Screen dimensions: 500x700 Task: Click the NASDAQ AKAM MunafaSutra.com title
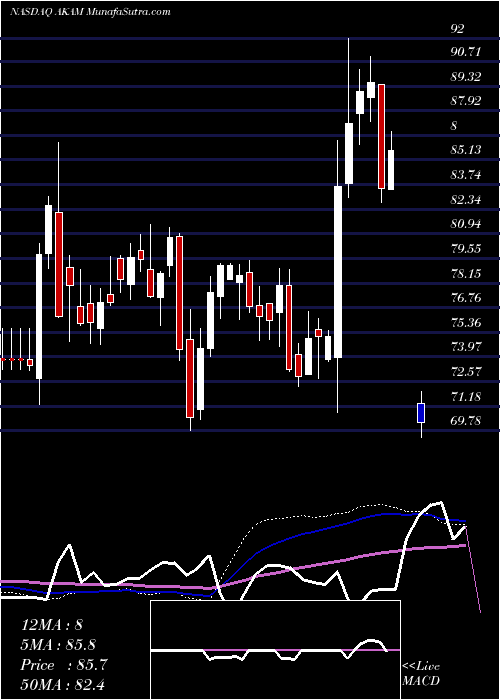[x=90, y=12]
